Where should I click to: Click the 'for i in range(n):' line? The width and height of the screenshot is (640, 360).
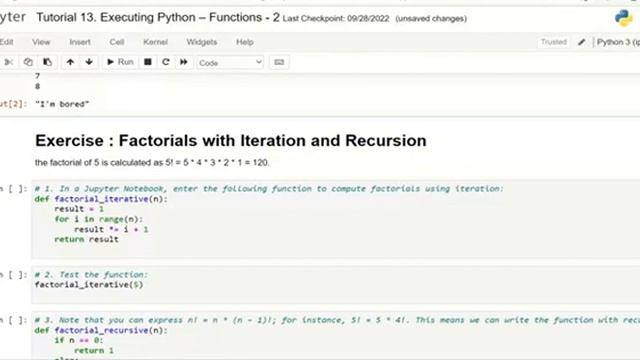click(x=99, y=219)
